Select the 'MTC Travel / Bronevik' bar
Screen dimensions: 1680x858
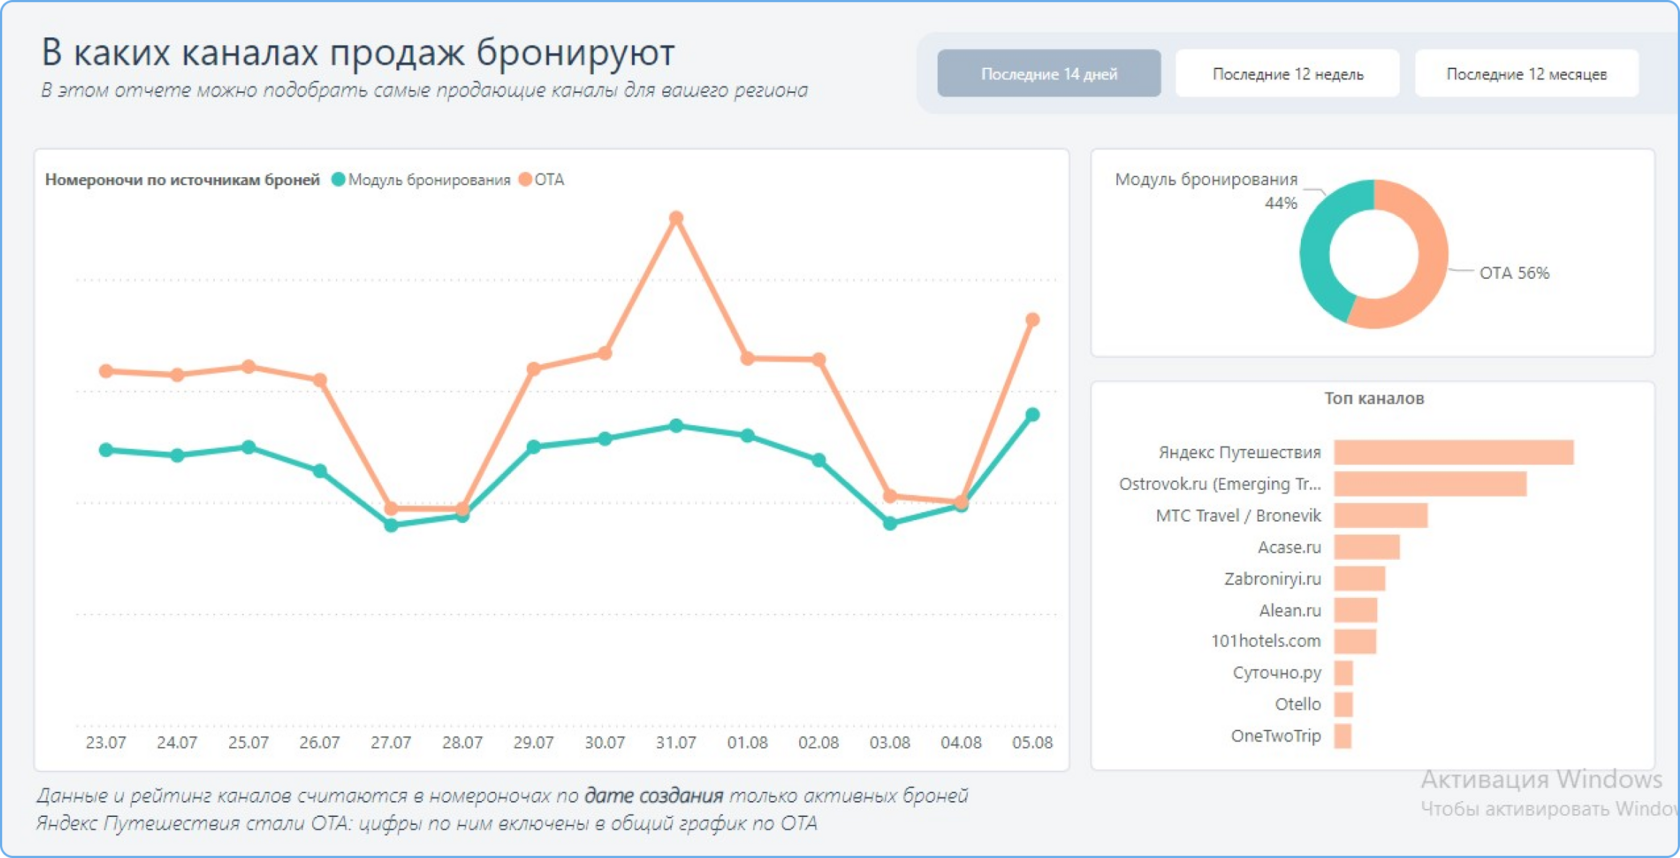pos(1381,516)
